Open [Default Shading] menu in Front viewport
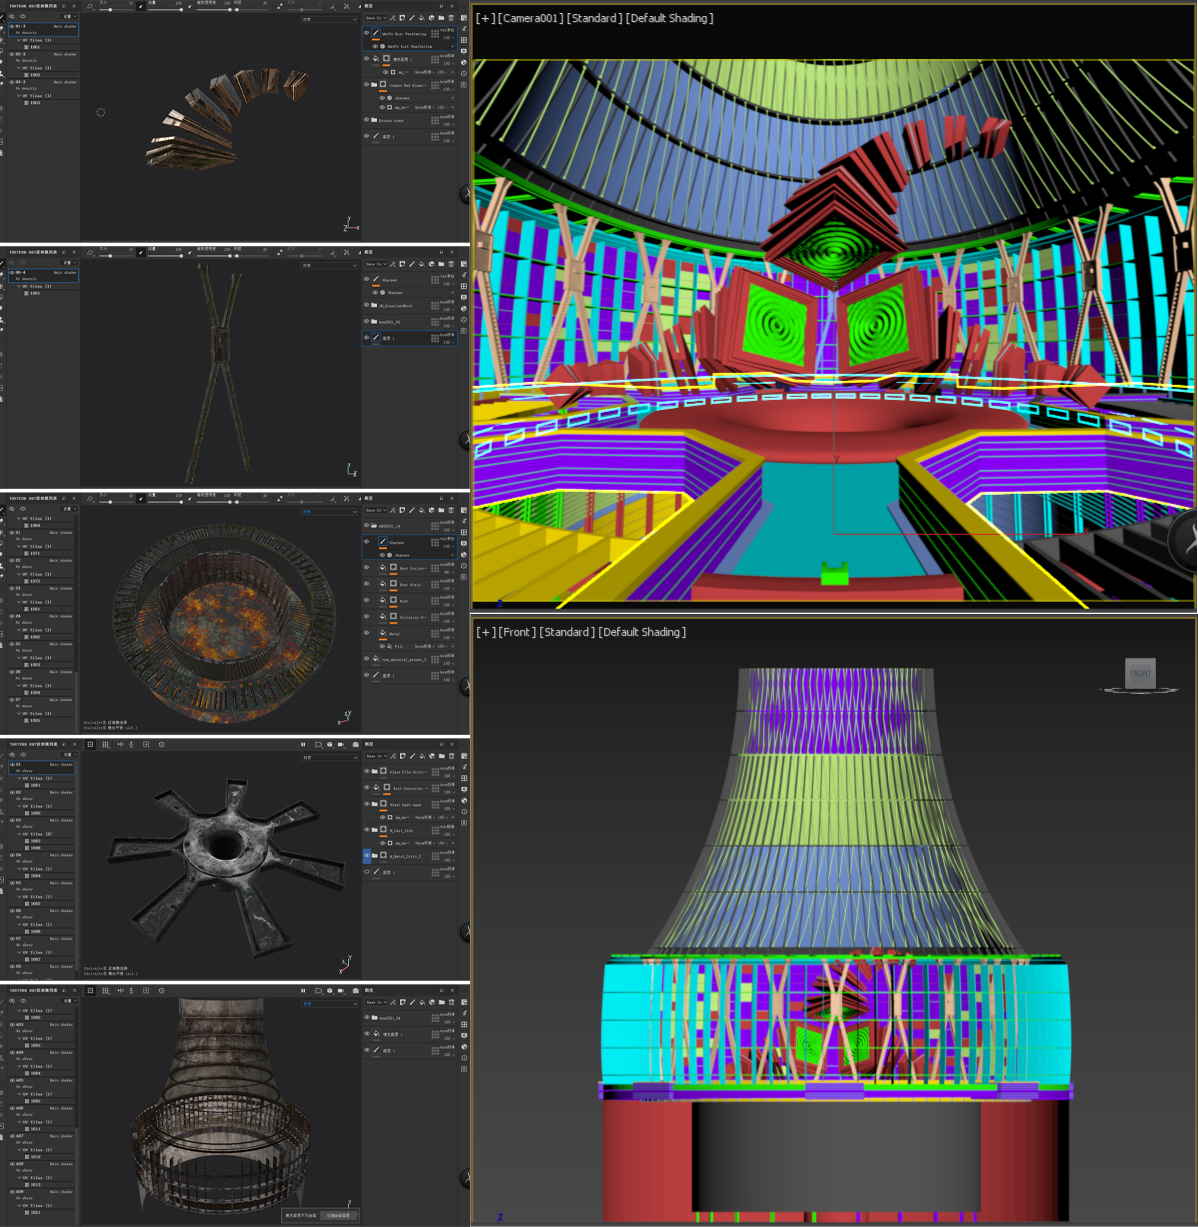Screen dimensions: 1198x1227 click(x=642, y=632)
